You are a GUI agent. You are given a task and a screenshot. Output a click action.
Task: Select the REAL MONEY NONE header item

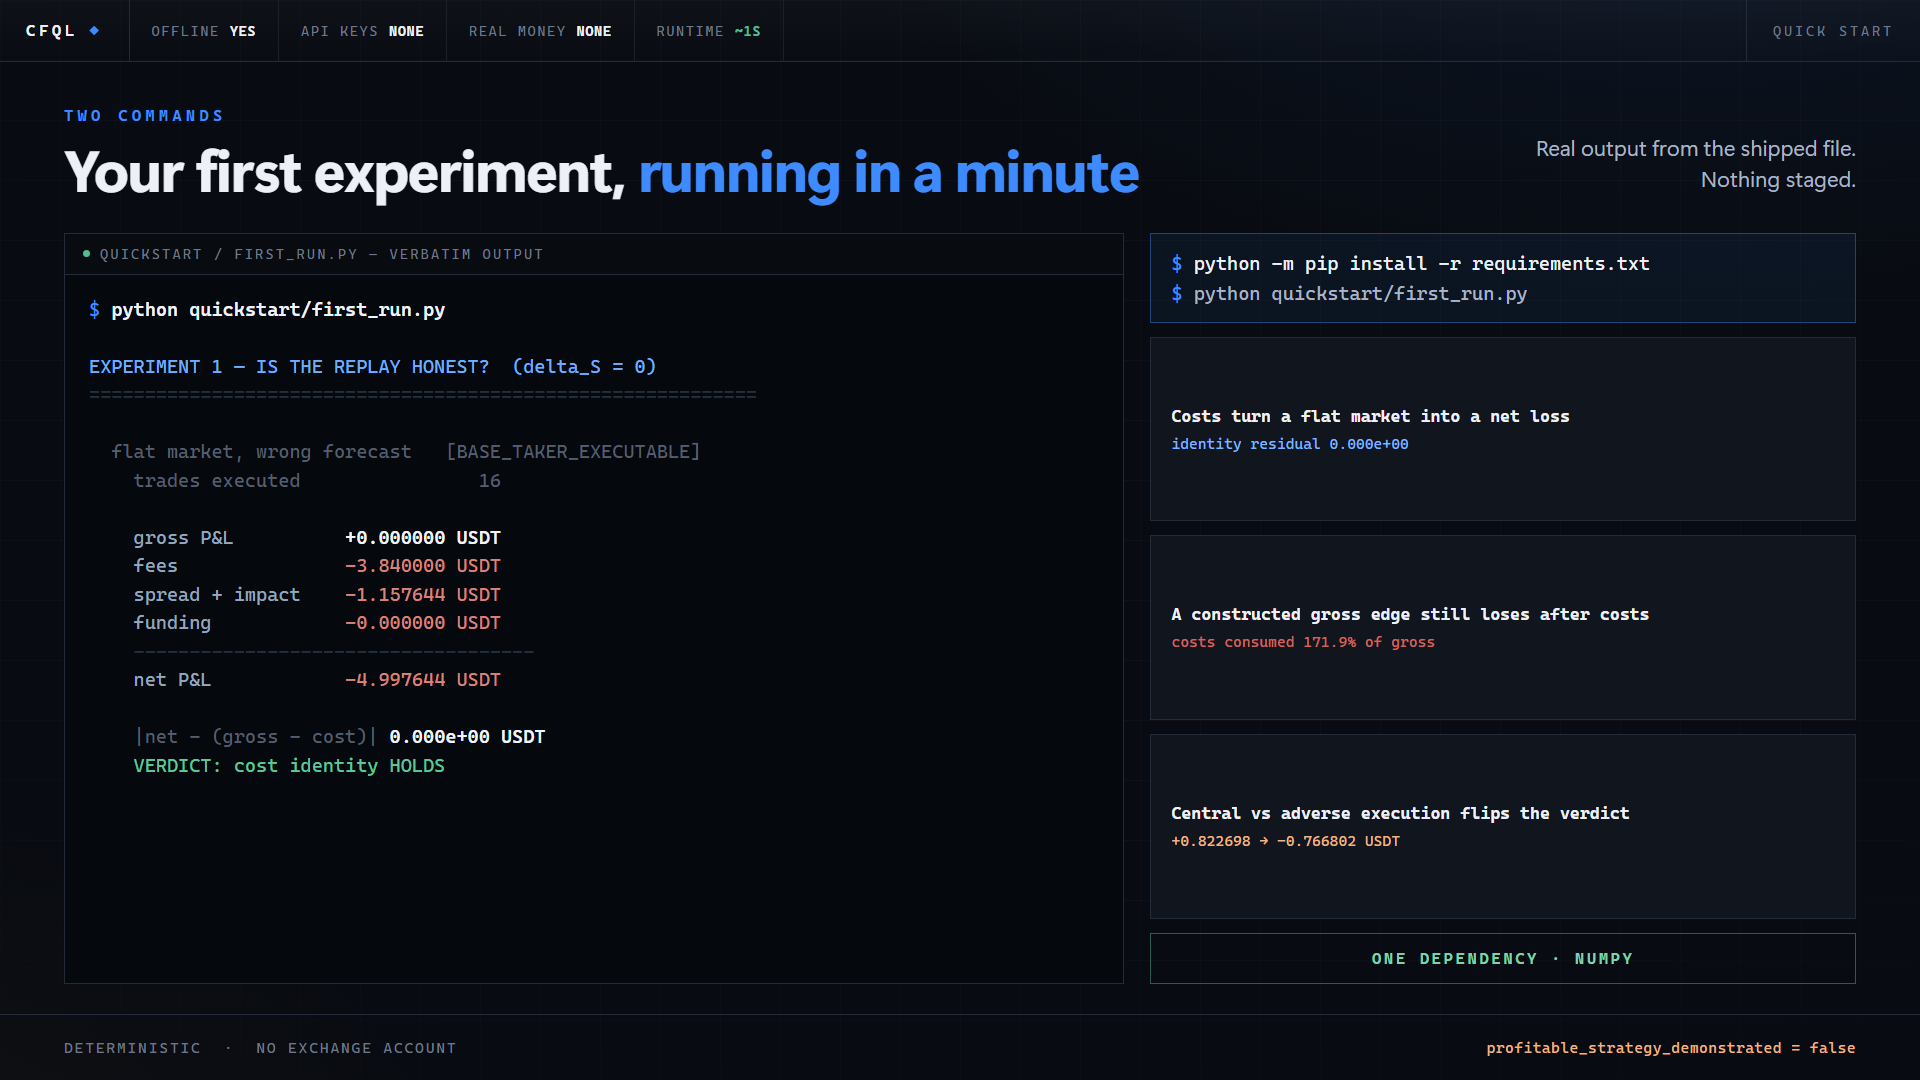540,31
